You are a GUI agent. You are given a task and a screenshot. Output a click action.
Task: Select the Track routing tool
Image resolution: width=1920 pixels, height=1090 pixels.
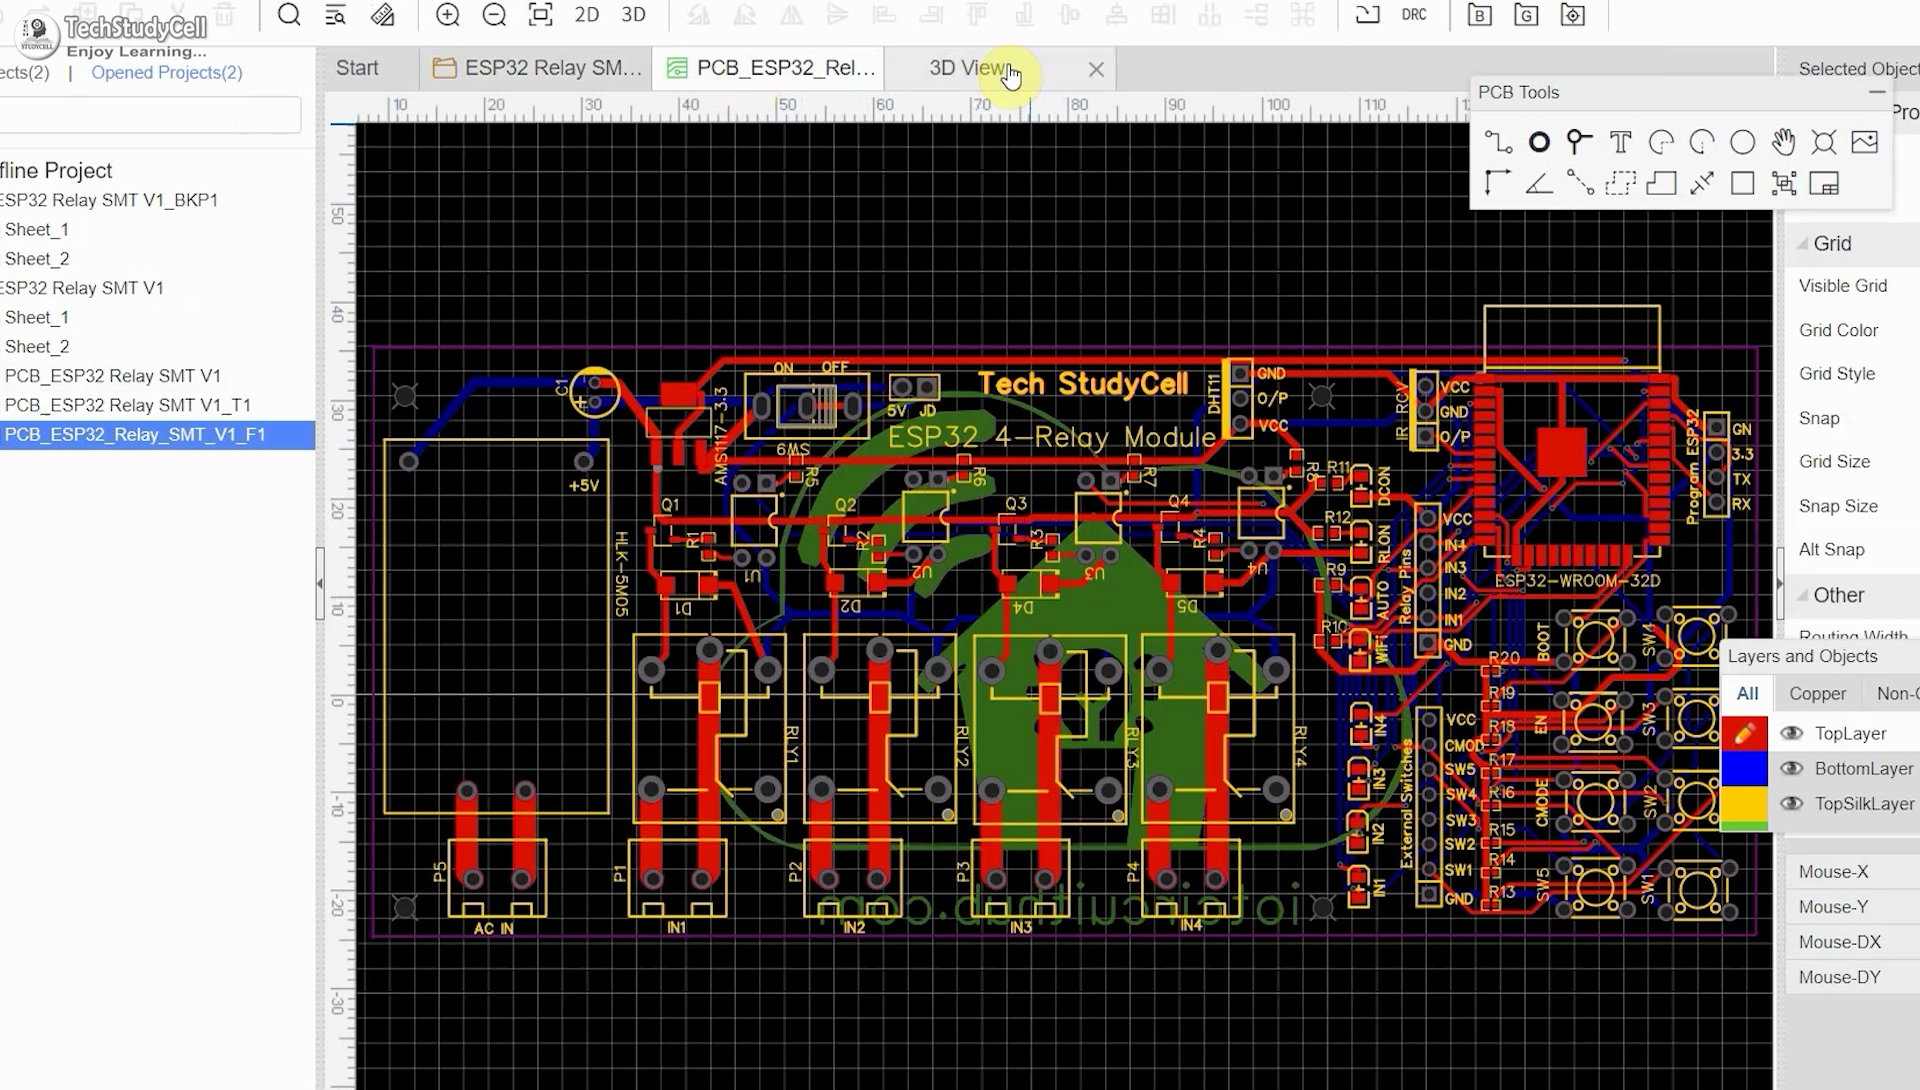point(1498,143)
